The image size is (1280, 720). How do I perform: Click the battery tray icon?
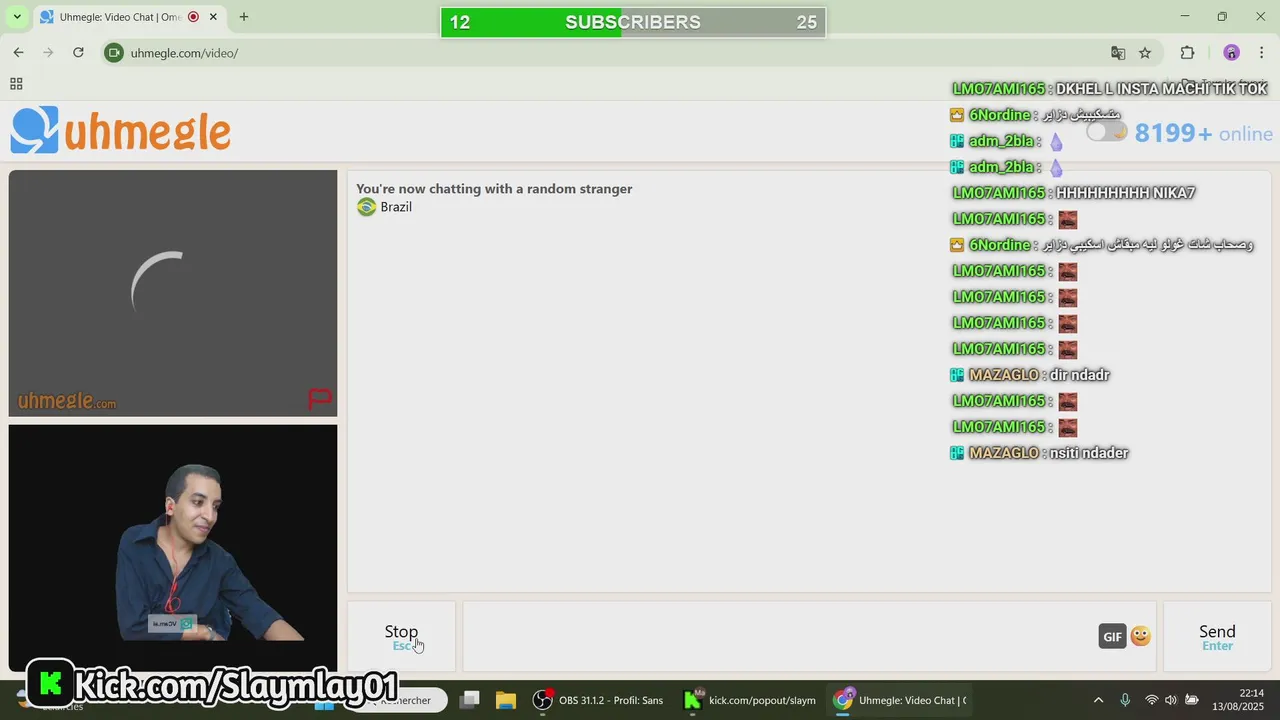point(1192,700)
